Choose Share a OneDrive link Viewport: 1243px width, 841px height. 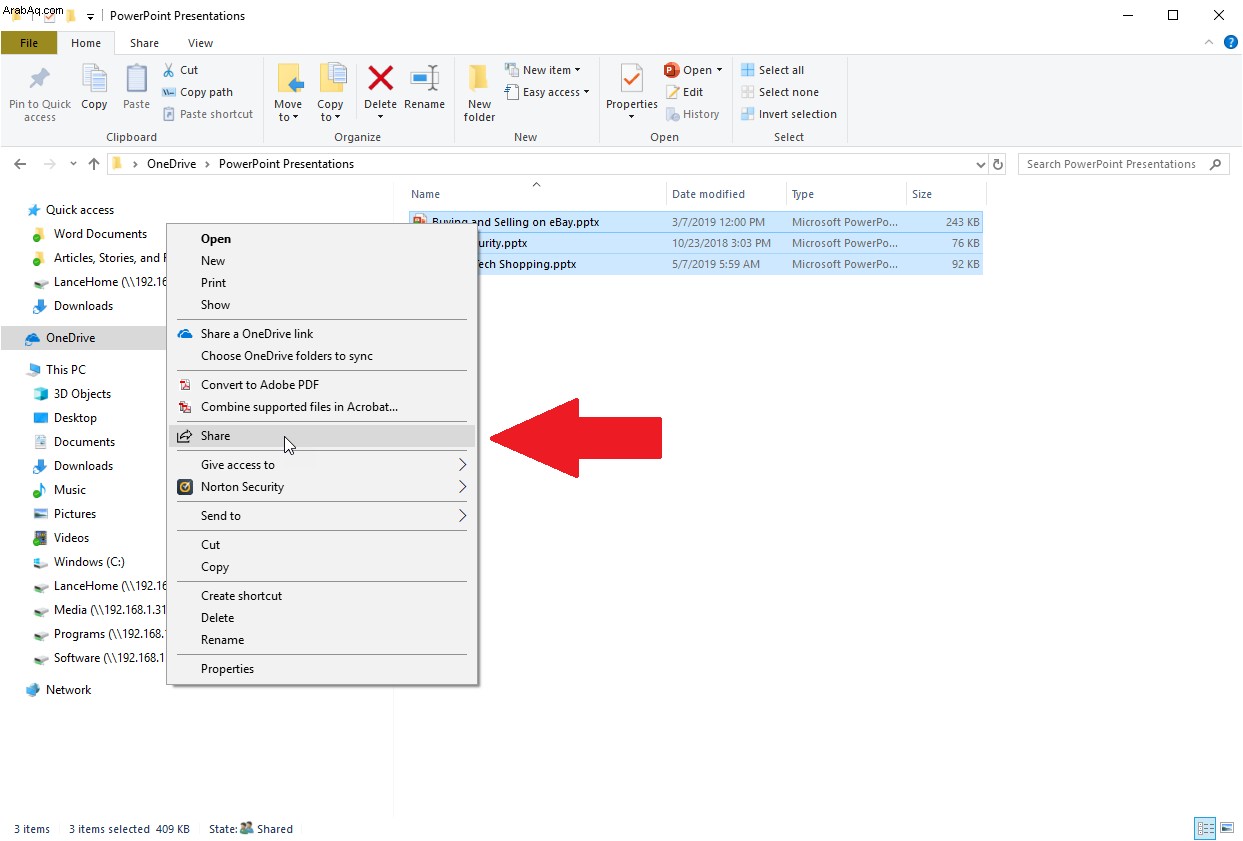(x=322, y=334)
